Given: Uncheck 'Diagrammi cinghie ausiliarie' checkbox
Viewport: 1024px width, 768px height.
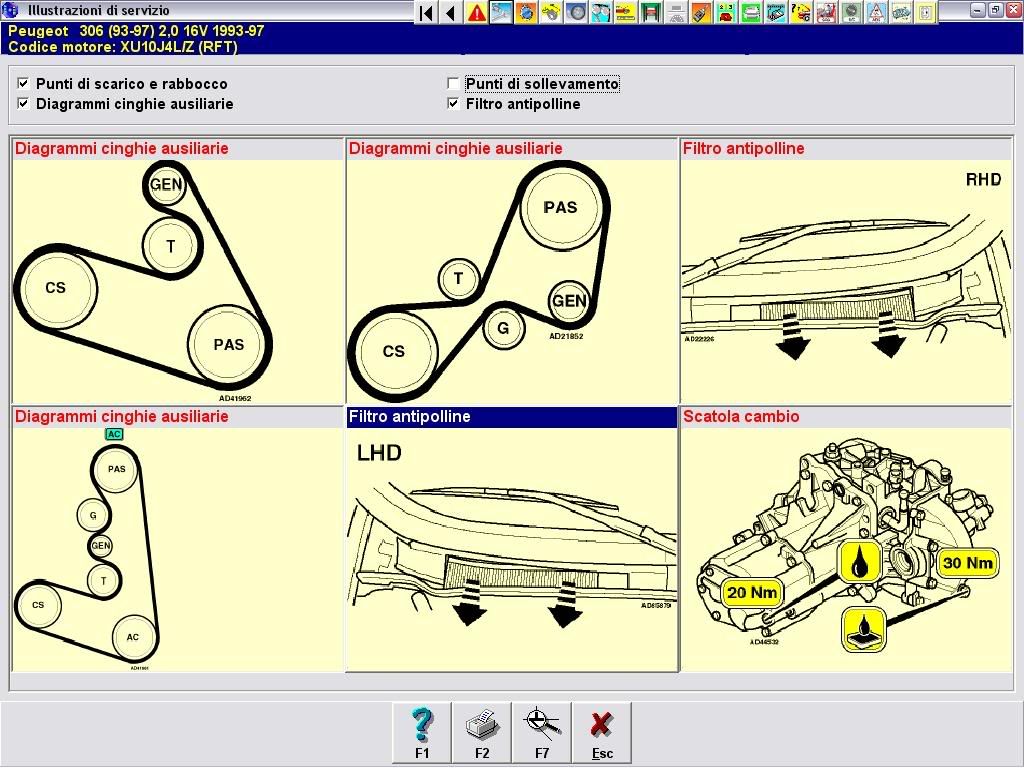Looking at the screenshot, I should click(x=24, y=104).
